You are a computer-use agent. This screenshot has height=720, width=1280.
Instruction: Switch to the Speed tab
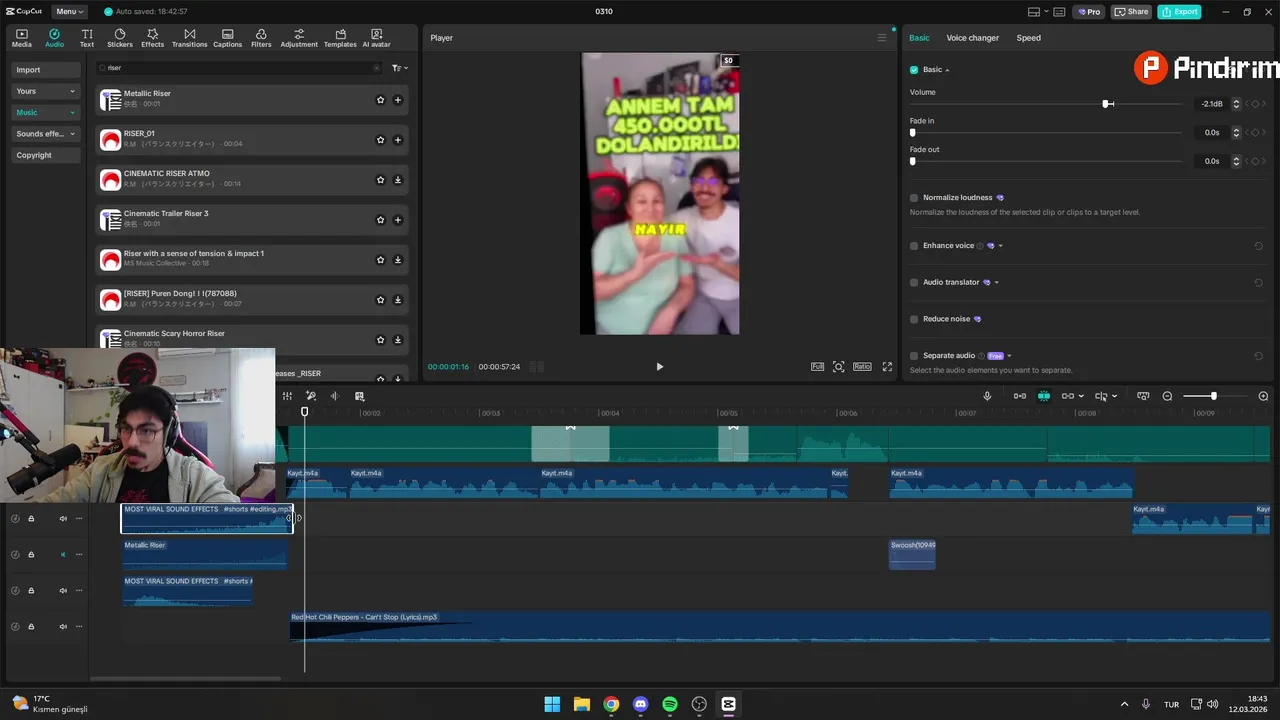(1028, 38)
